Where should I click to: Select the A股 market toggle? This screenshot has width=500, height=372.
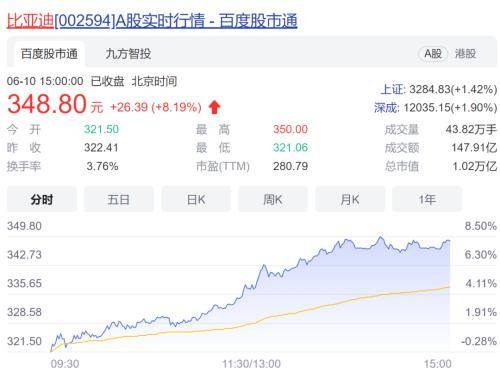click(433, 54)
